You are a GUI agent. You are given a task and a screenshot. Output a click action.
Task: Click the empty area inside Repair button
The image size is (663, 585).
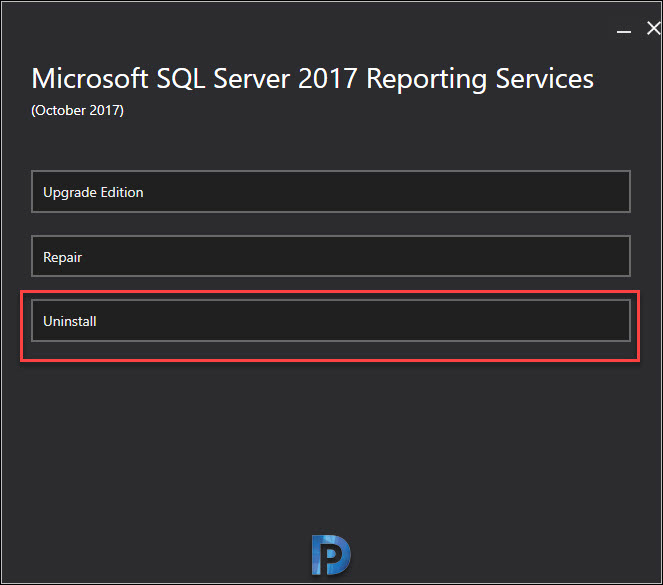tap(381, 256)
